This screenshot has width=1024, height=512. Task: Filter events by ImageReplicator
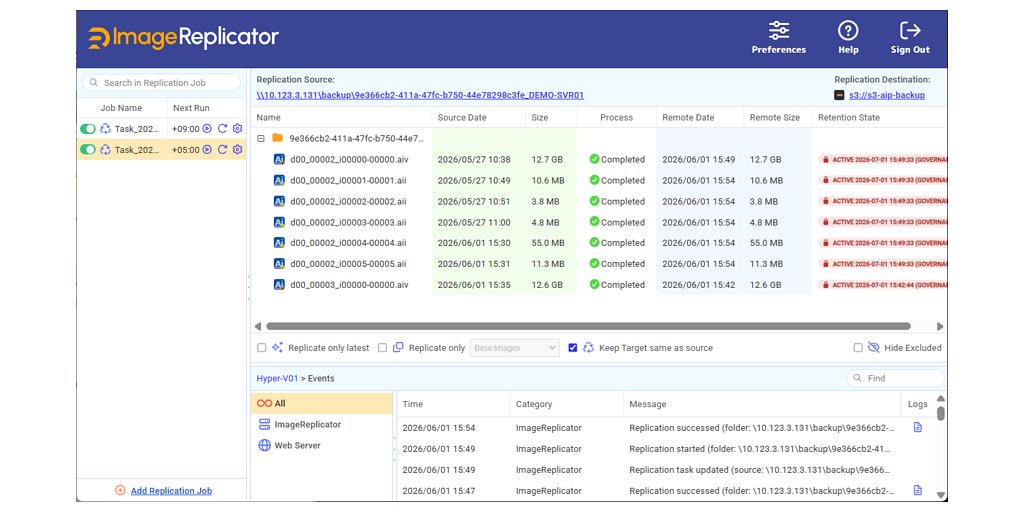(321, 424)
